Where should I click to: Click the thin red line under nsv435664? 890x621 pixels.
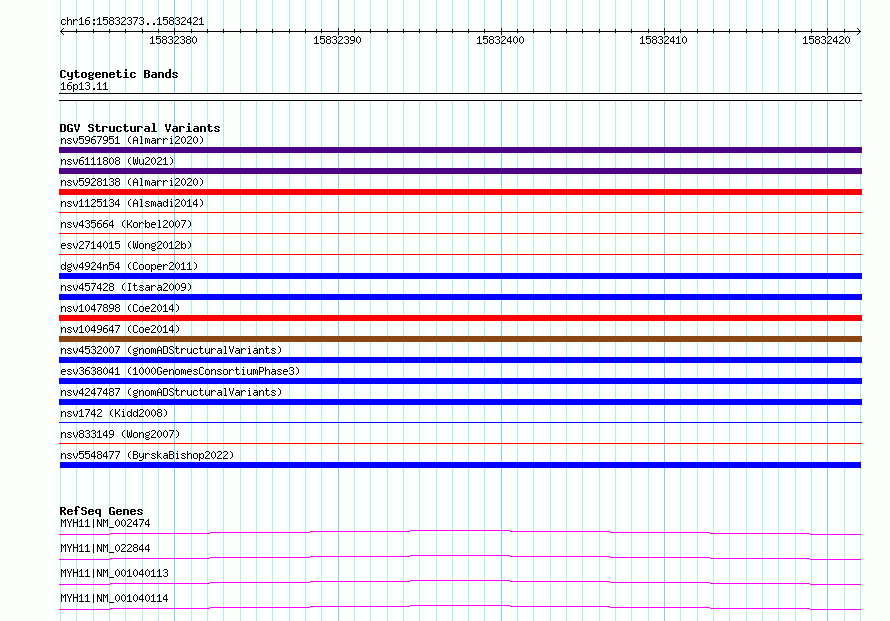coord(460,233)
